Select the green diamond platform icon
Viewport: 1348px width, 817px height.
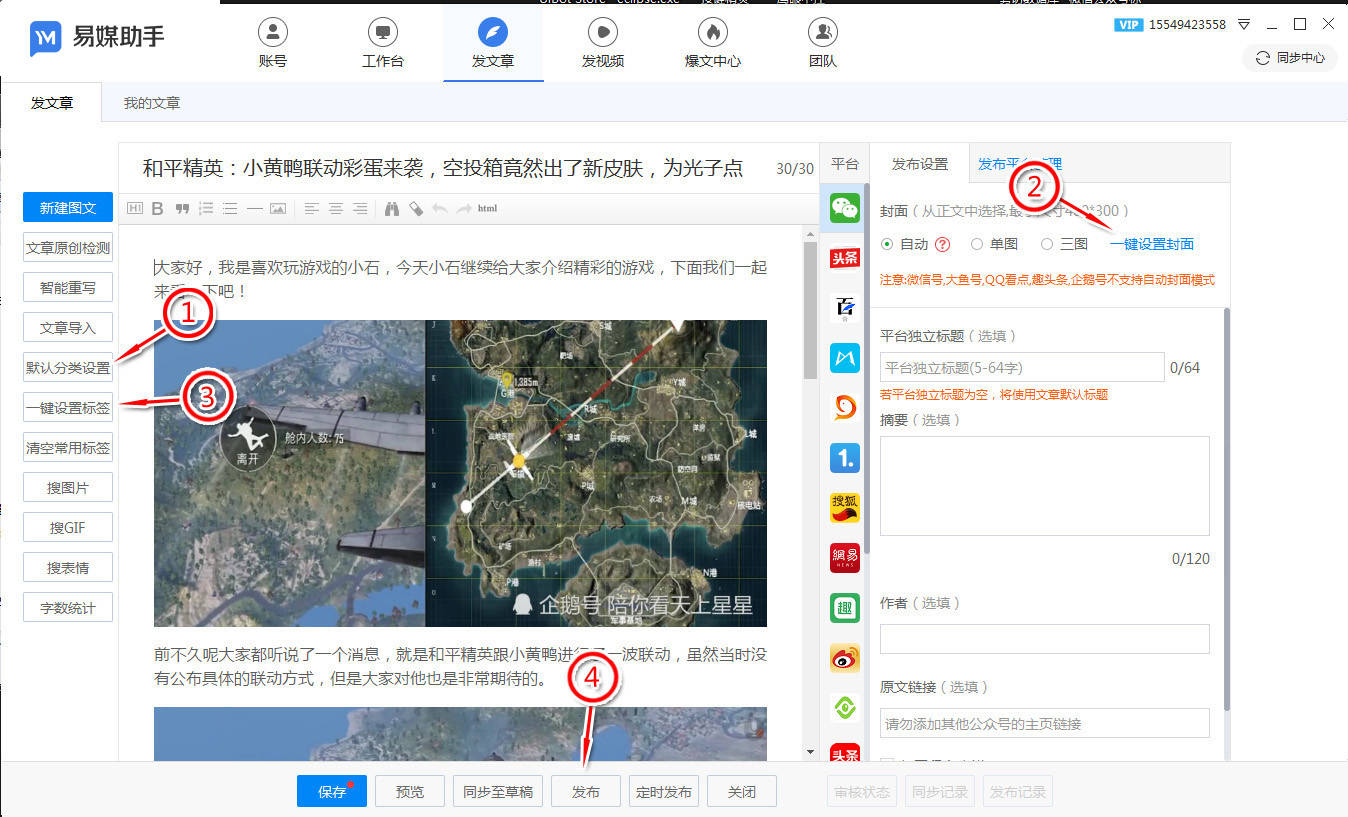(x=845, y=708)
